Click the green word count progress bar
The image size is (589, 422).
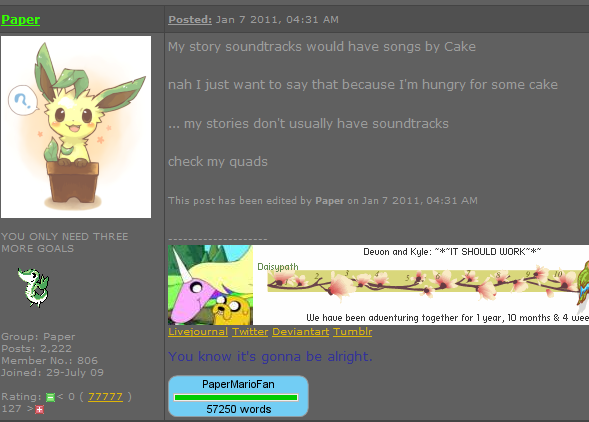pos(236,397)
